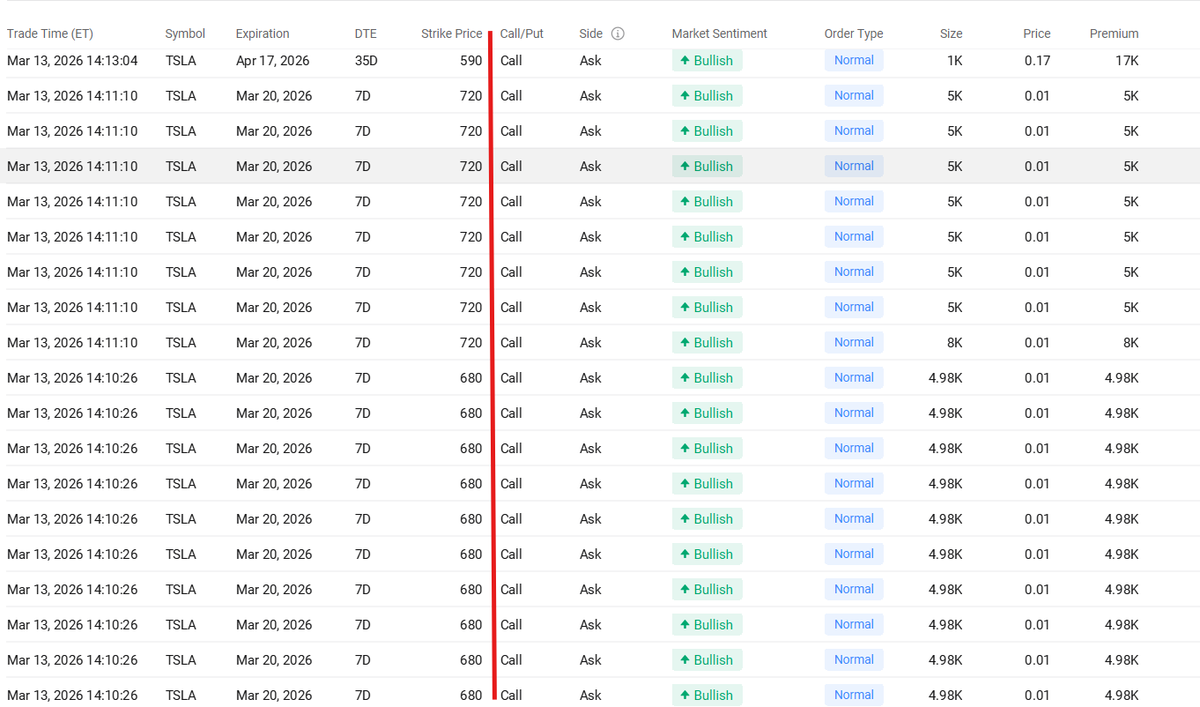Click the Symbol column header
Image resolution: width=1200 pixels, height=707 pixels.
pos(185,33)
